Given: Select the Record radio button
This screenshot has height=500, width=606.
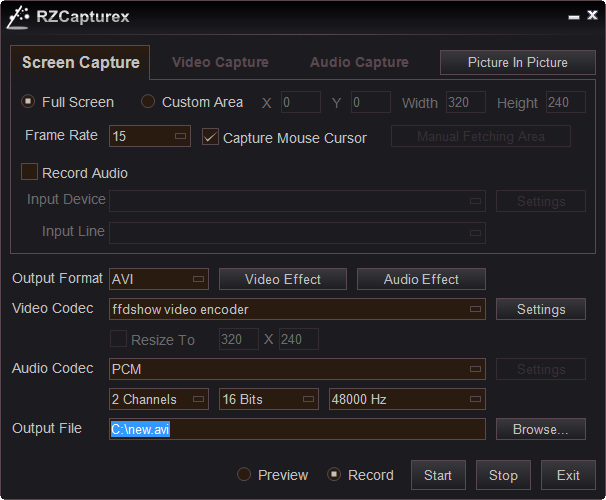Looking at the screenshot, I should [334, 475].
